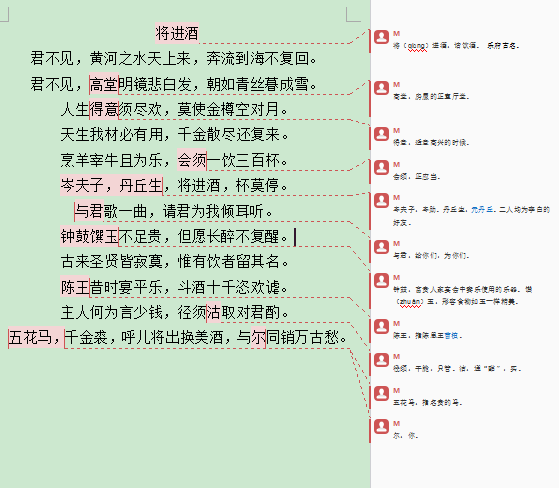
Task: Click highlighted word 会须 in the poem
Action: click(x=192, y=160)
